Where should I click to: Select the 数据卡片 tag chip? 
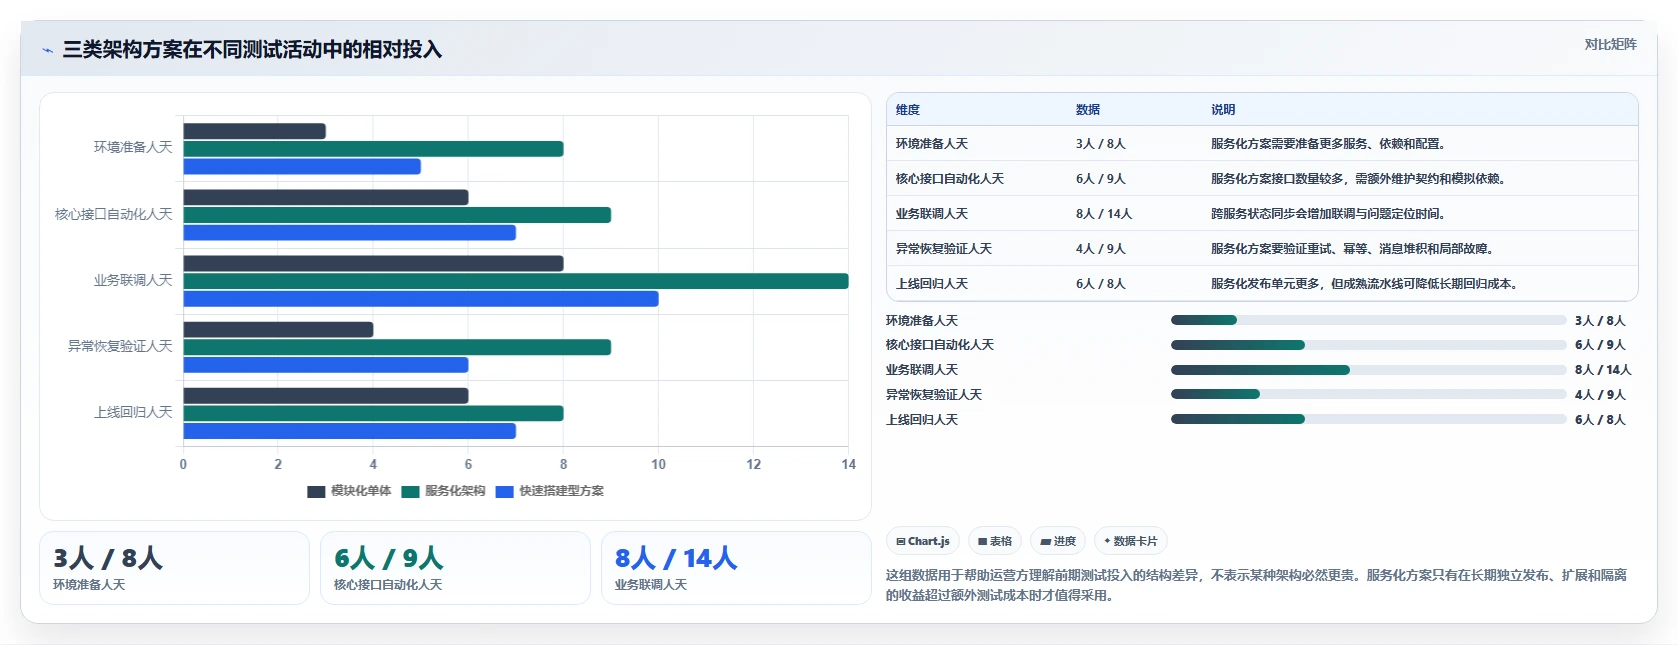point(1130,541)
